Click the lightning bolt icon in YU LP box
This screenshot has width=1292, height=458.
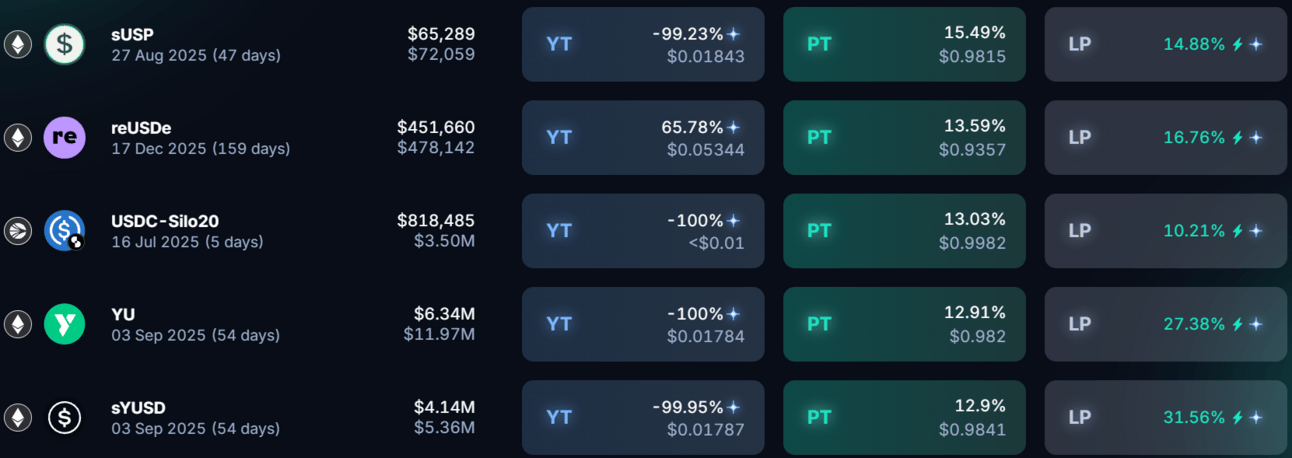point(1237,324)
